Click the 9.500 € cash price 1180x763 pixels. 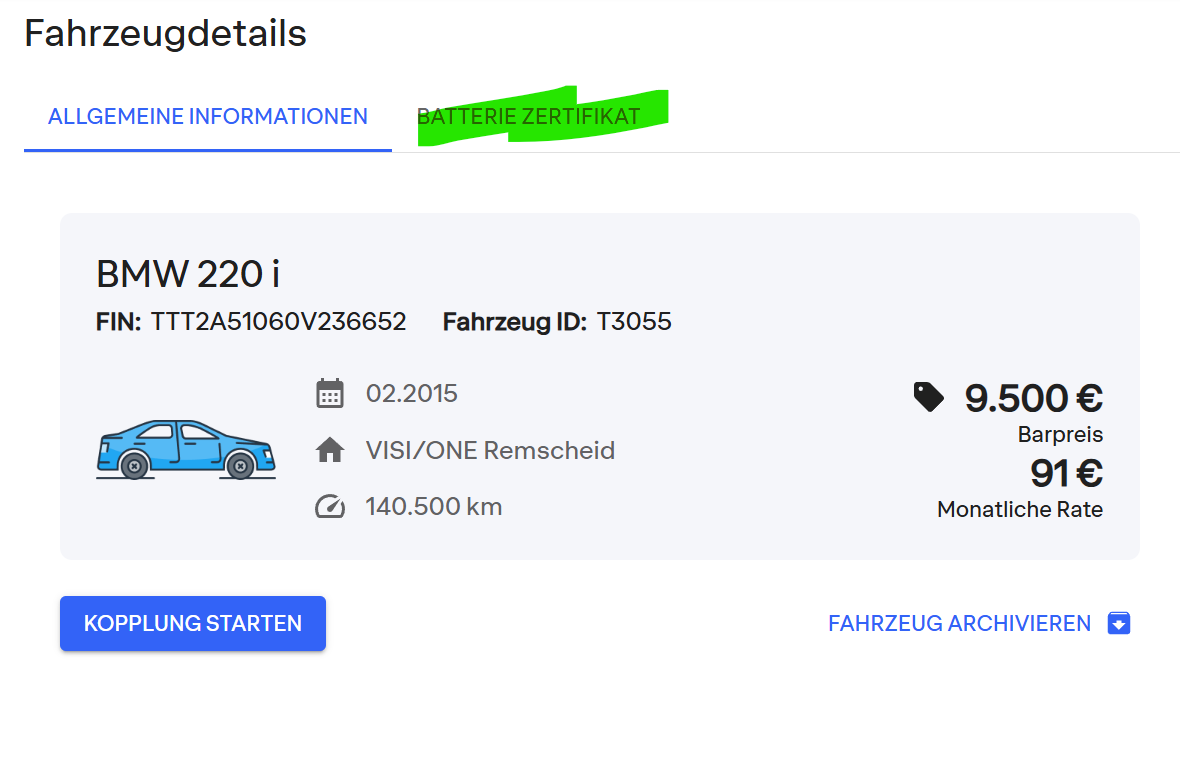1033,398
